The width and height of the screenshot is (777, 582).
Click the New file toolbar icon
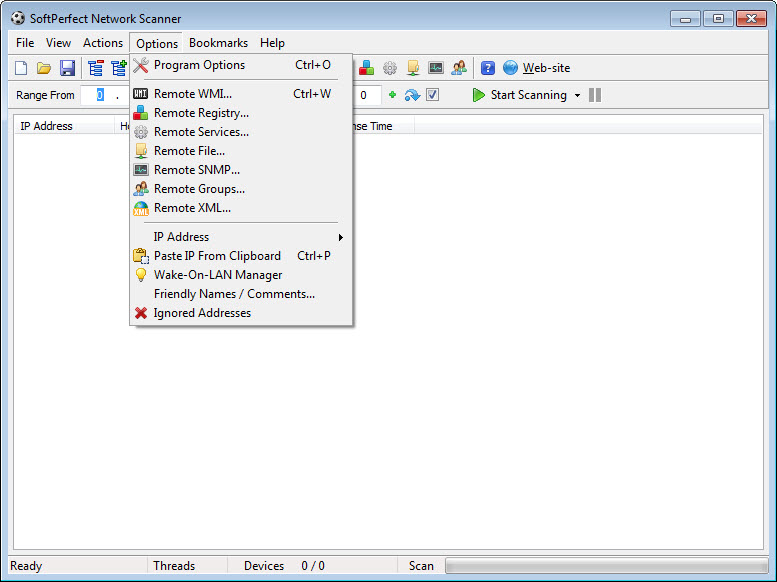click(x=22, y=68)
